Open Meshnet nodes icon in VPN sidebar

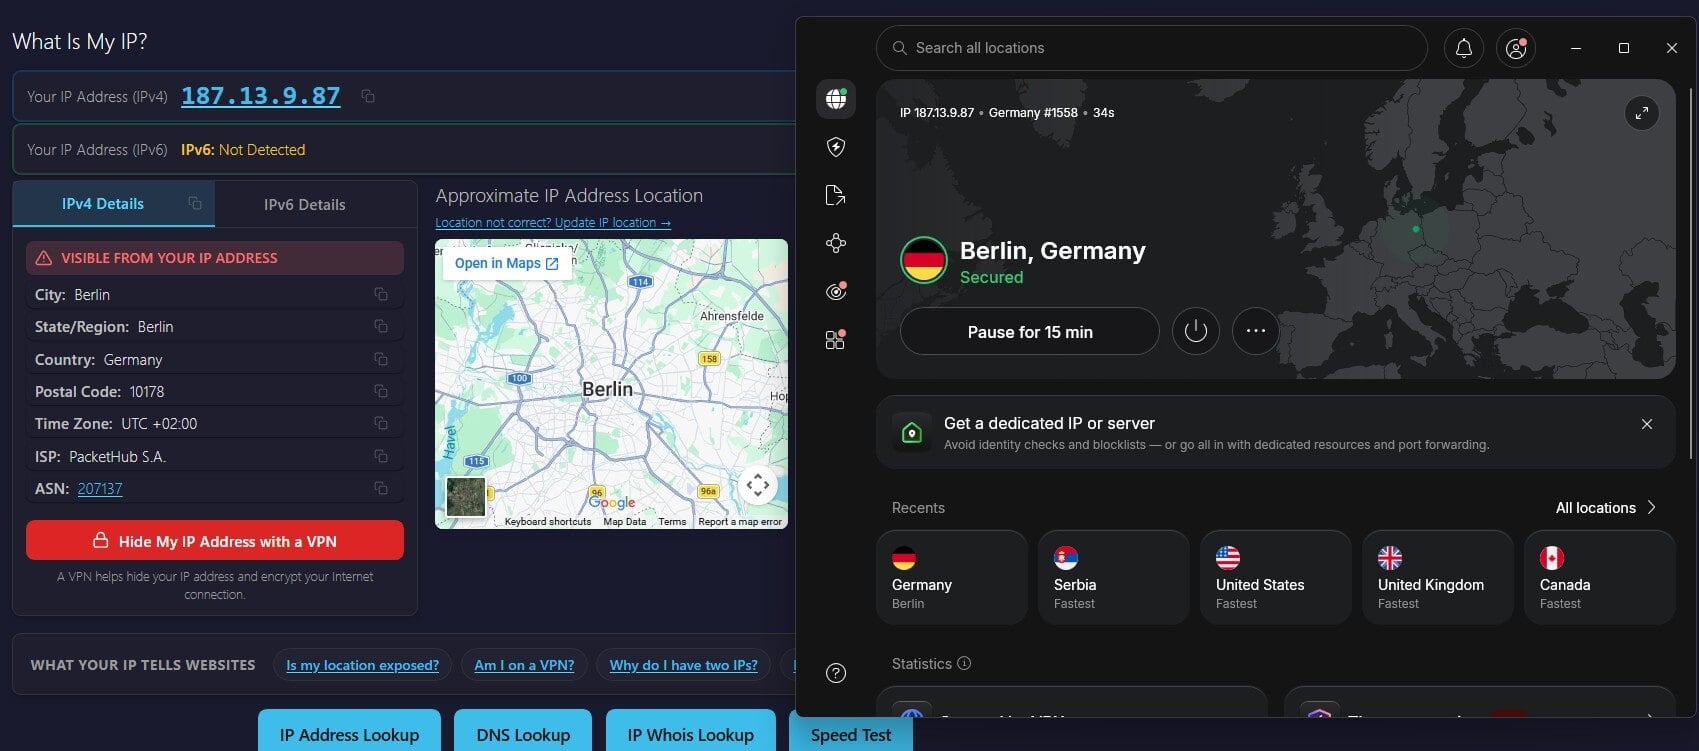[x=836, y=243]
